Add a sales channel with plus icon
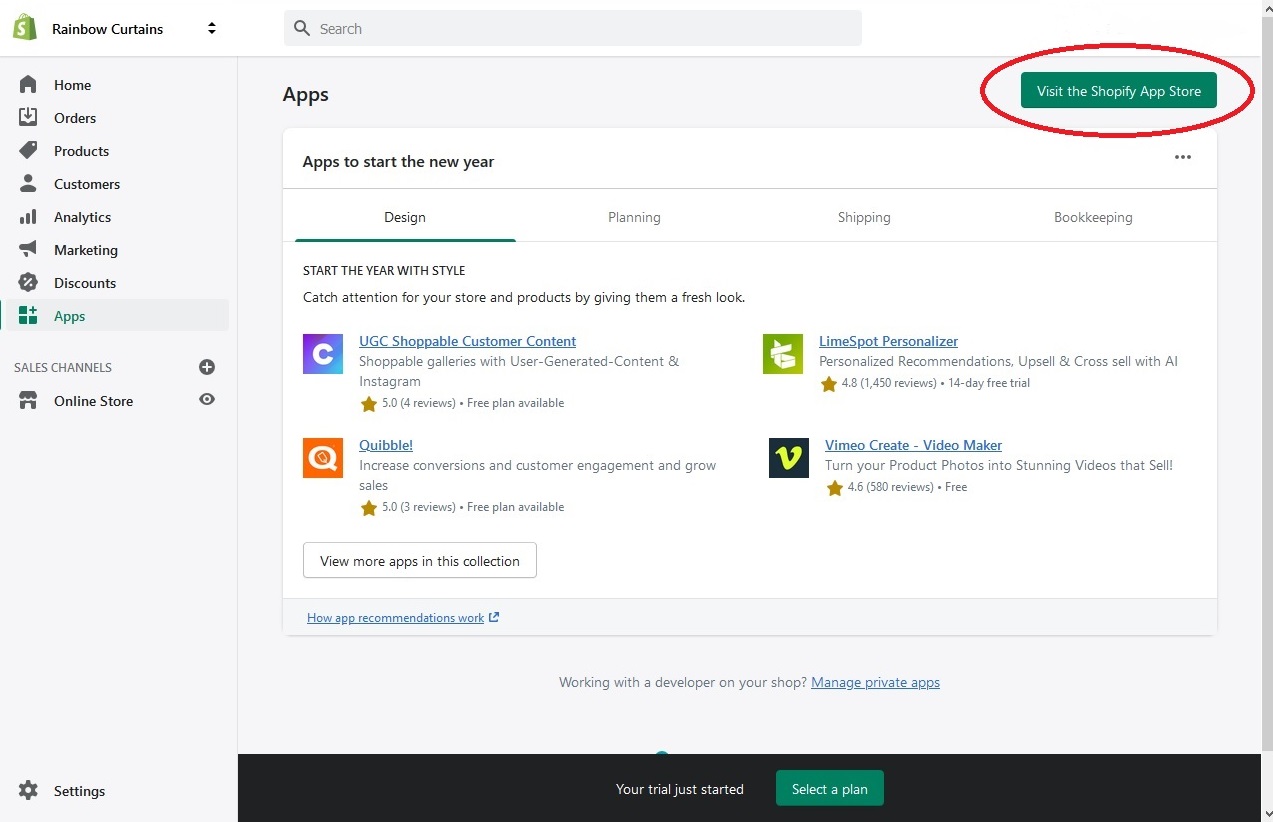1273x822 pixels. (x=207, y=367)
